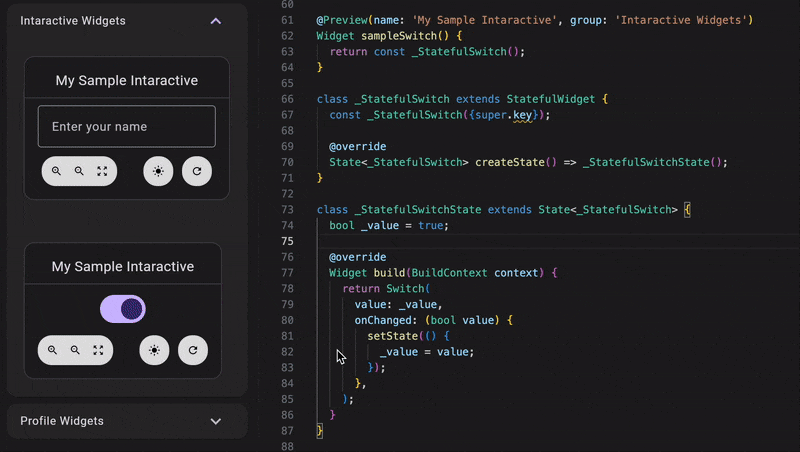Screen dimensions: 800x452
Task: Toggle brightness theme on switch preview card
Action: coord(154,350)
